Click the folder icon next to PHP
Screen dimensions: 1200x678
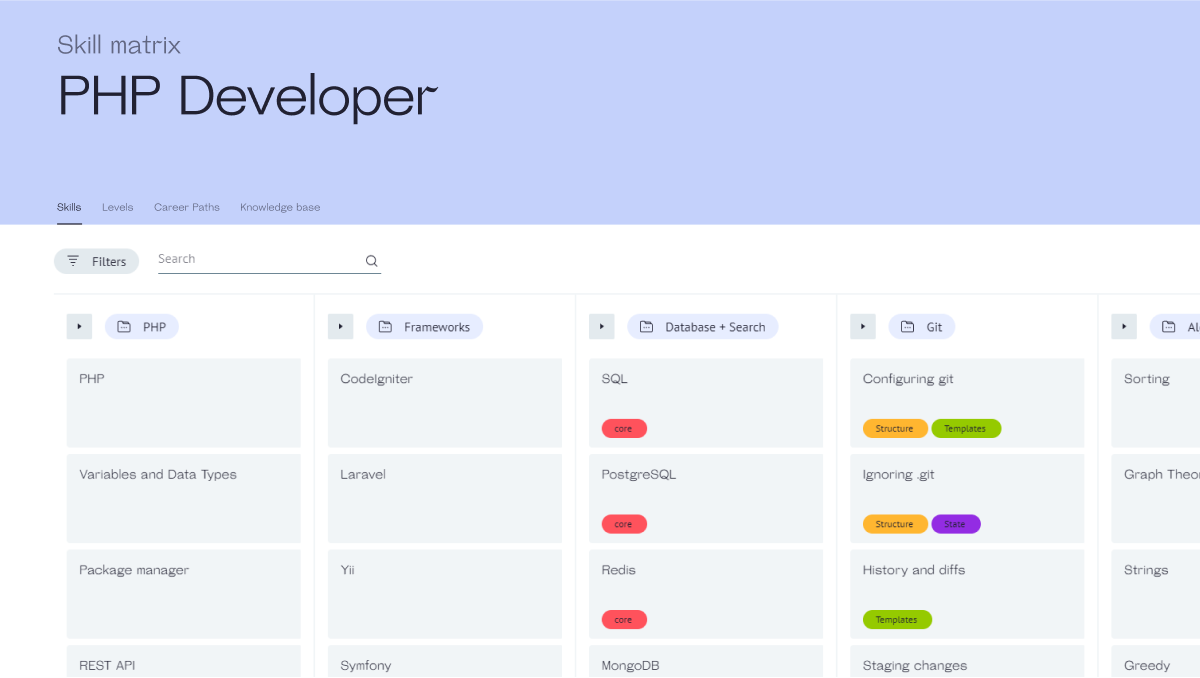124,327
